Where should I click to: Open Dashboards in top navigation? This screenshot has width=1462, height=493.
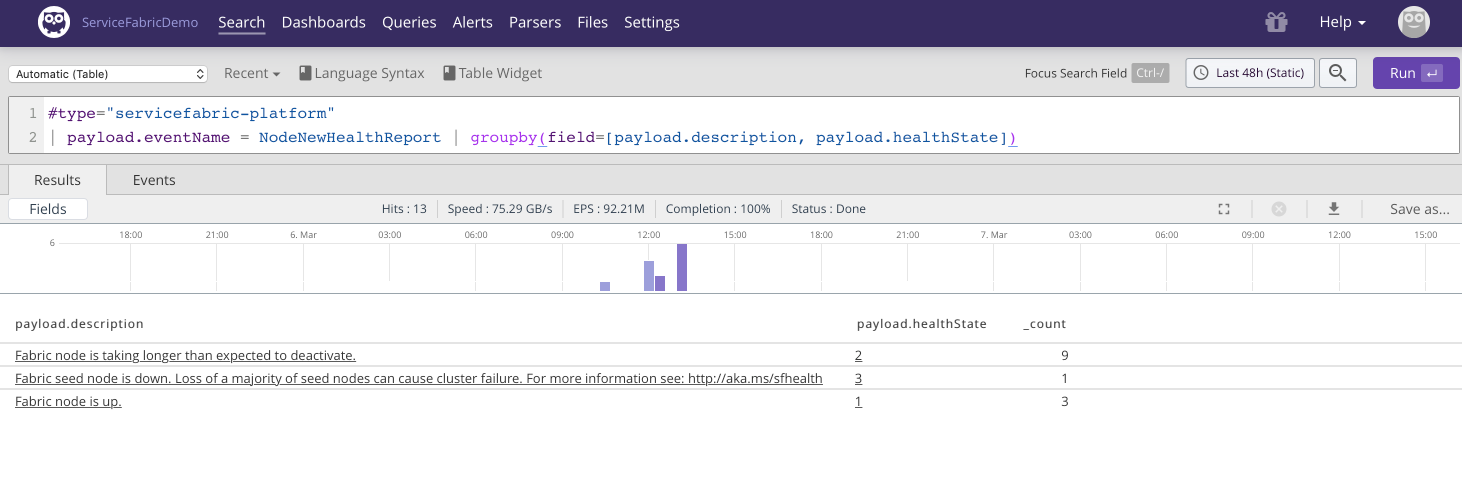click(x=323, y=22)
